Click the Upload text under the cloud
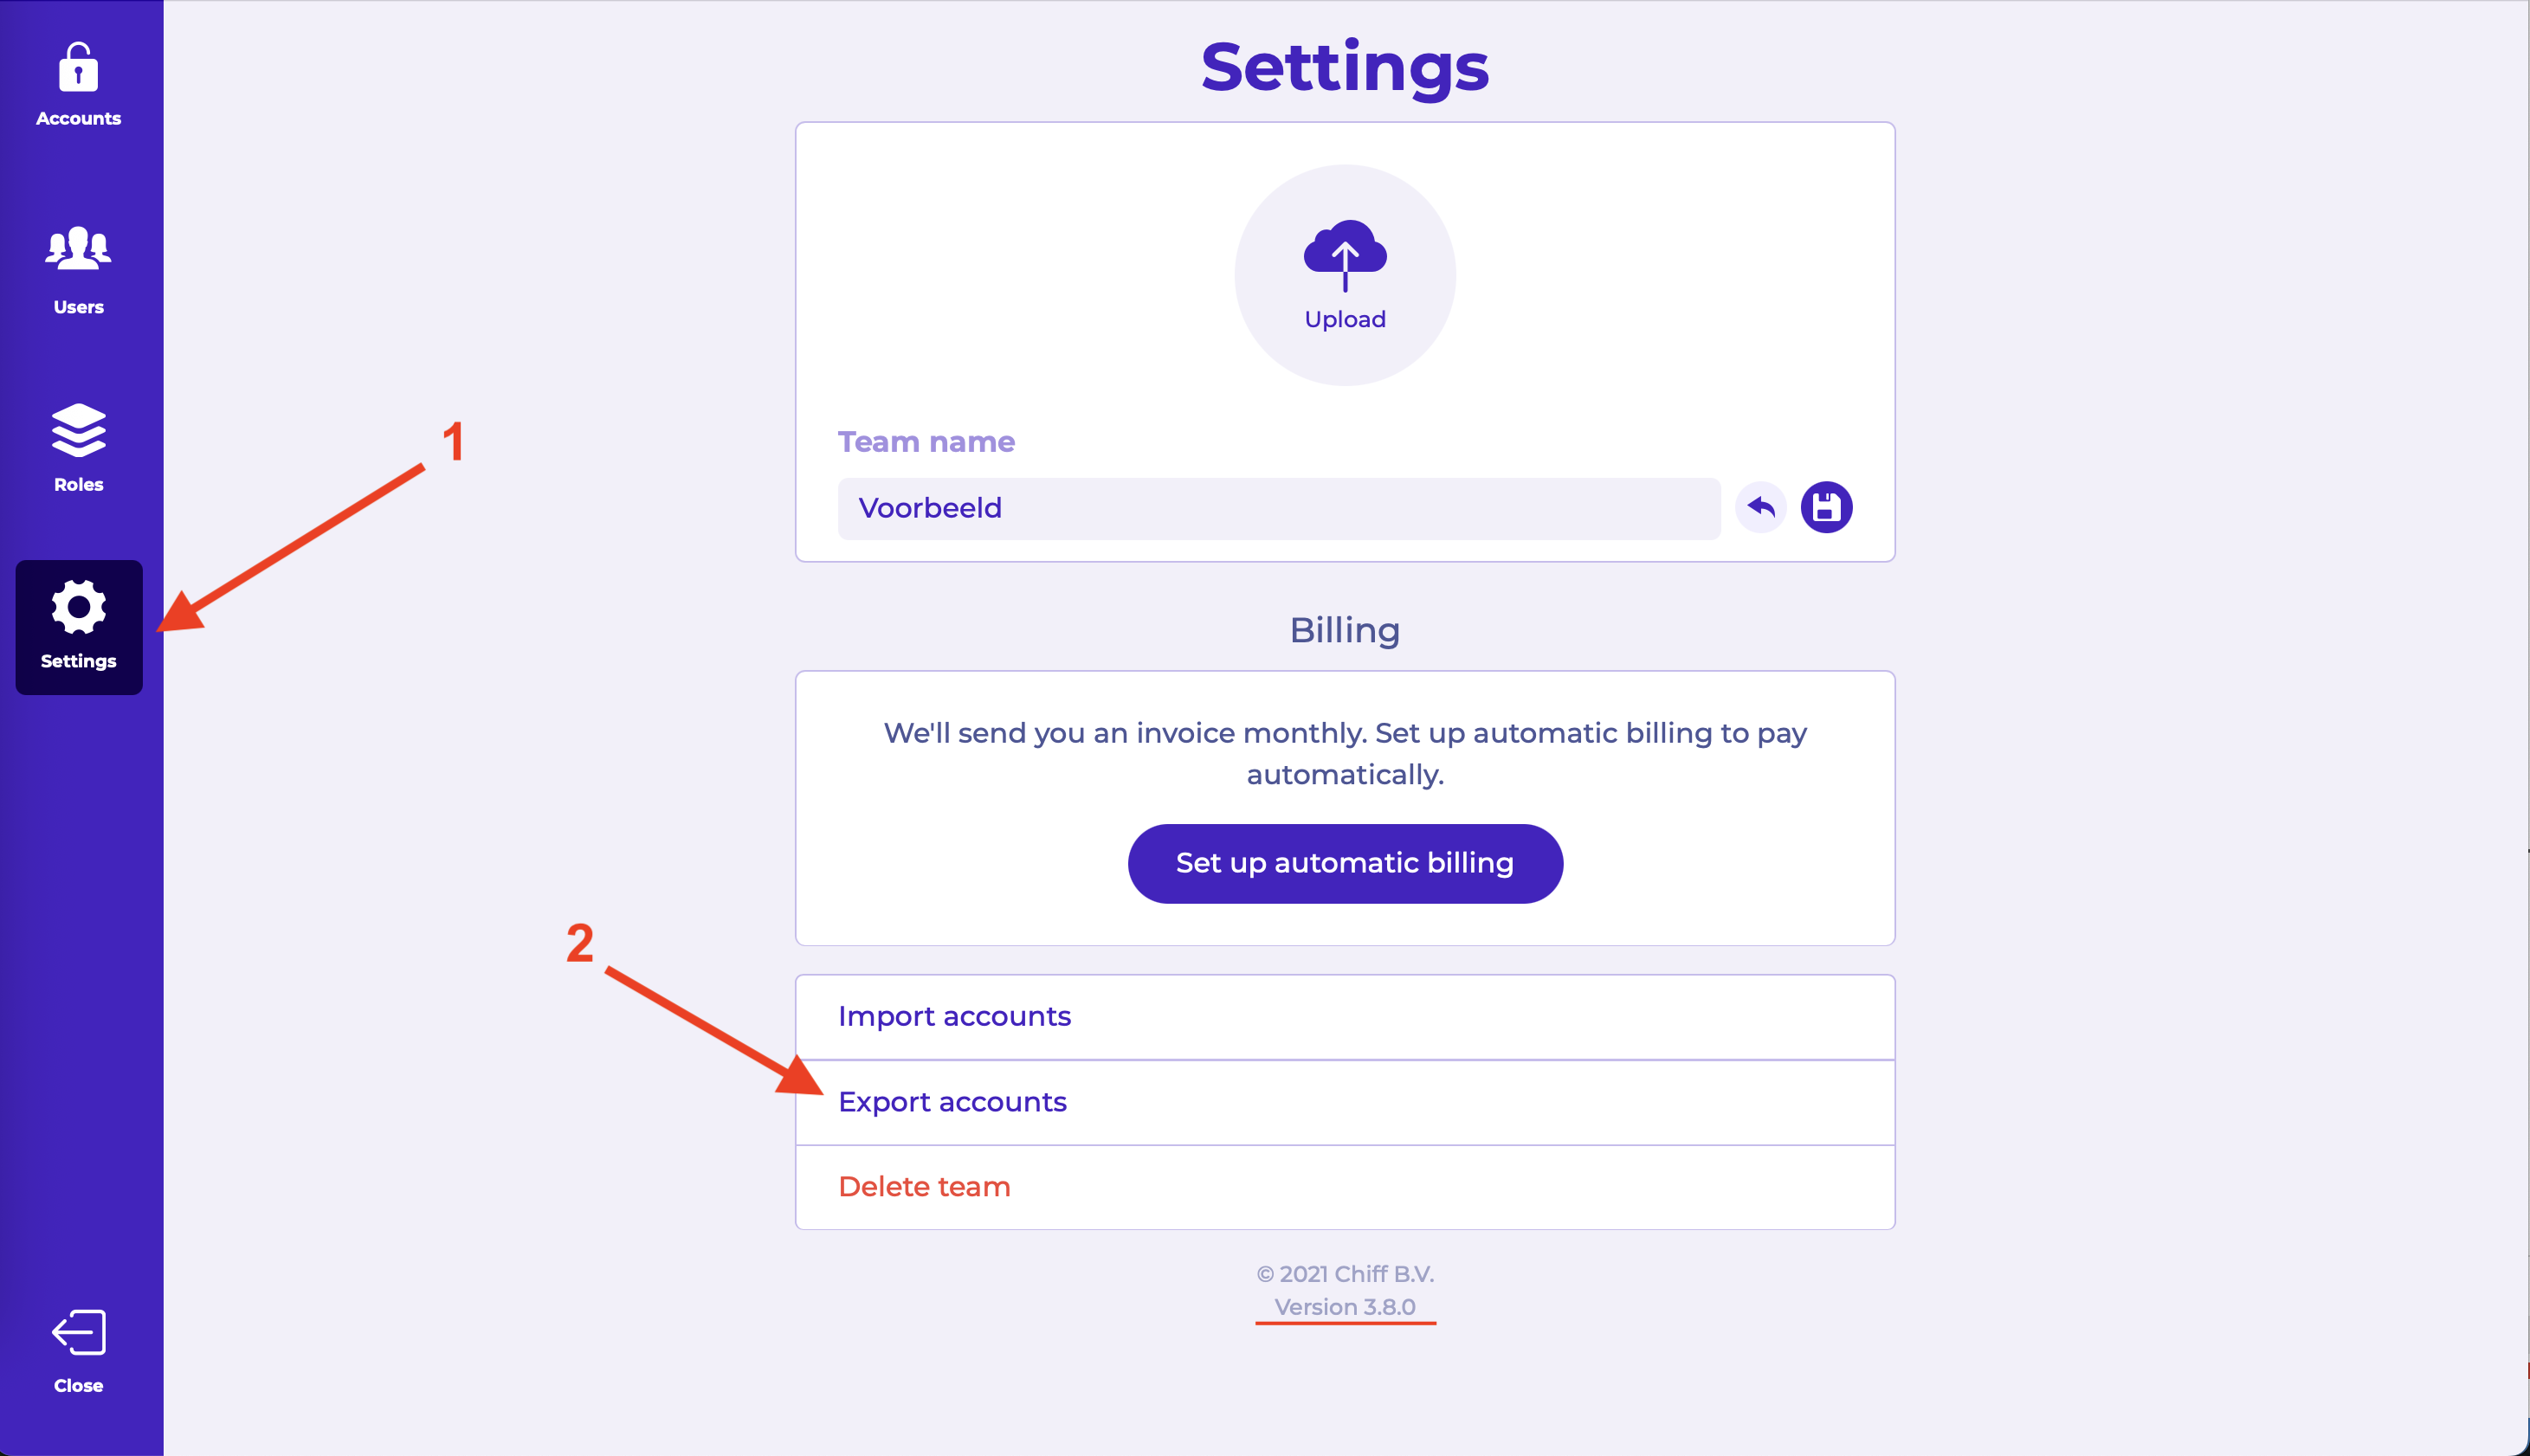 pyautogui.click(x=1345, y=319)
